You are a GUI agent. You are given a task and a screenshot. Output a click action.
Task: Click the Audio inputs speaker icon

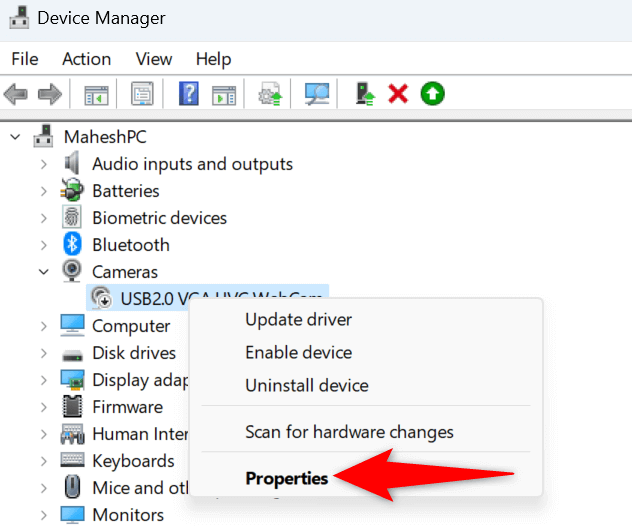(72, 163)
